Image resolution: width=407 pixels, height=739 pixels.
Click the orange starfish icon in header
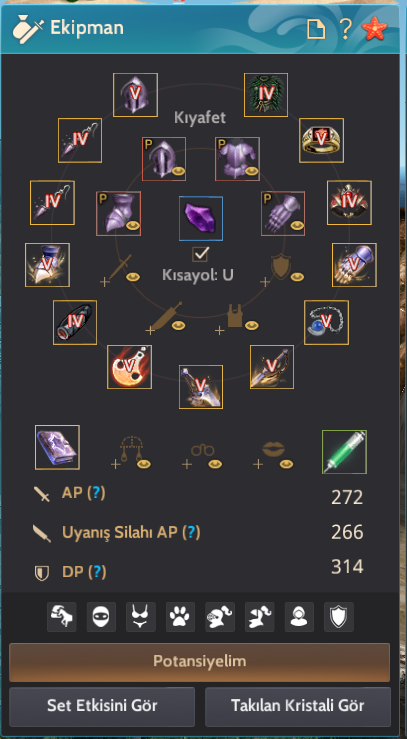click(x=374, y=29)
